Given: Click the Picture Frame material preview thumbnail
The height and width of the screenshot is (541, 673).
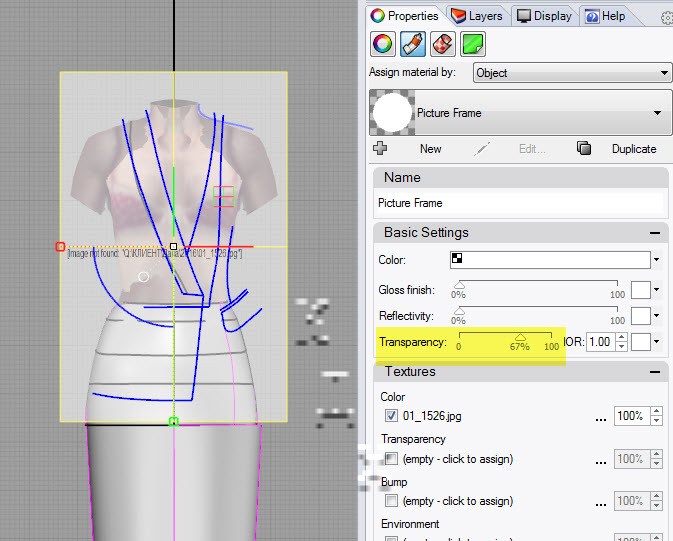Looking at the screenshot, I should point(392,112).
